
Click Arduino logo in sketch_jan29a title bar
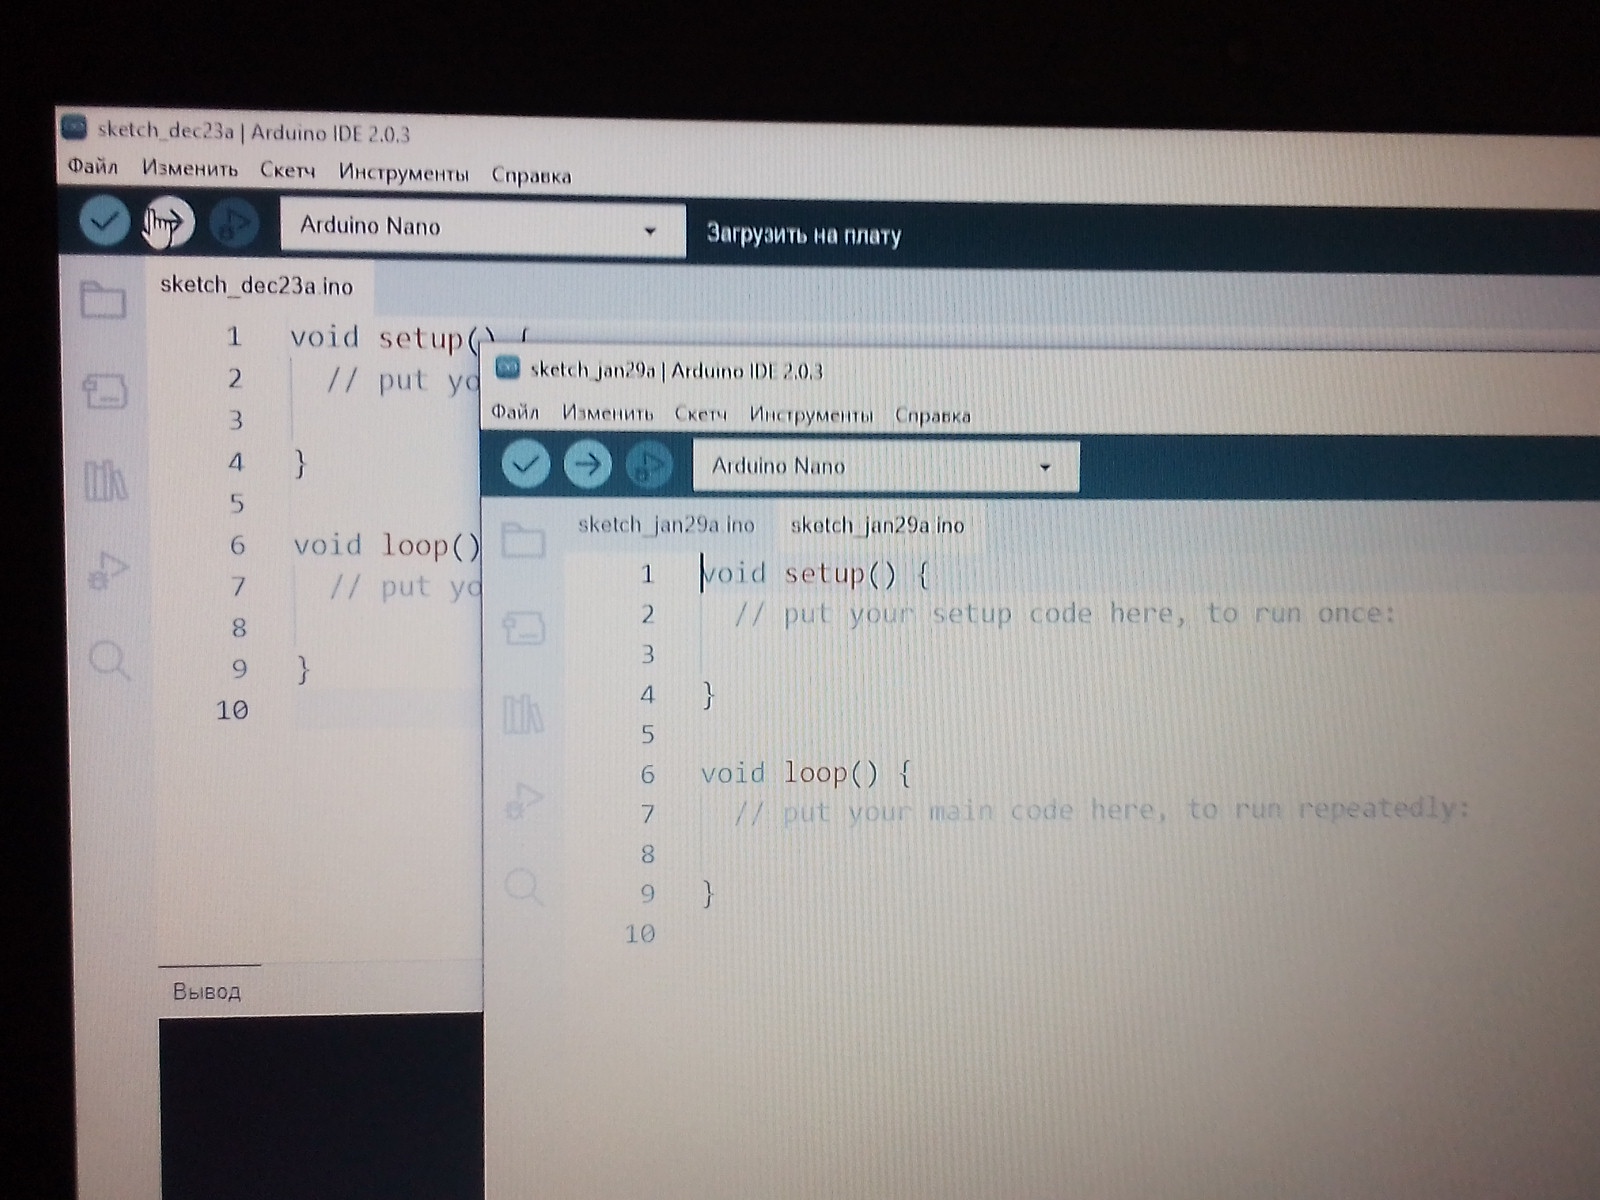508,368
